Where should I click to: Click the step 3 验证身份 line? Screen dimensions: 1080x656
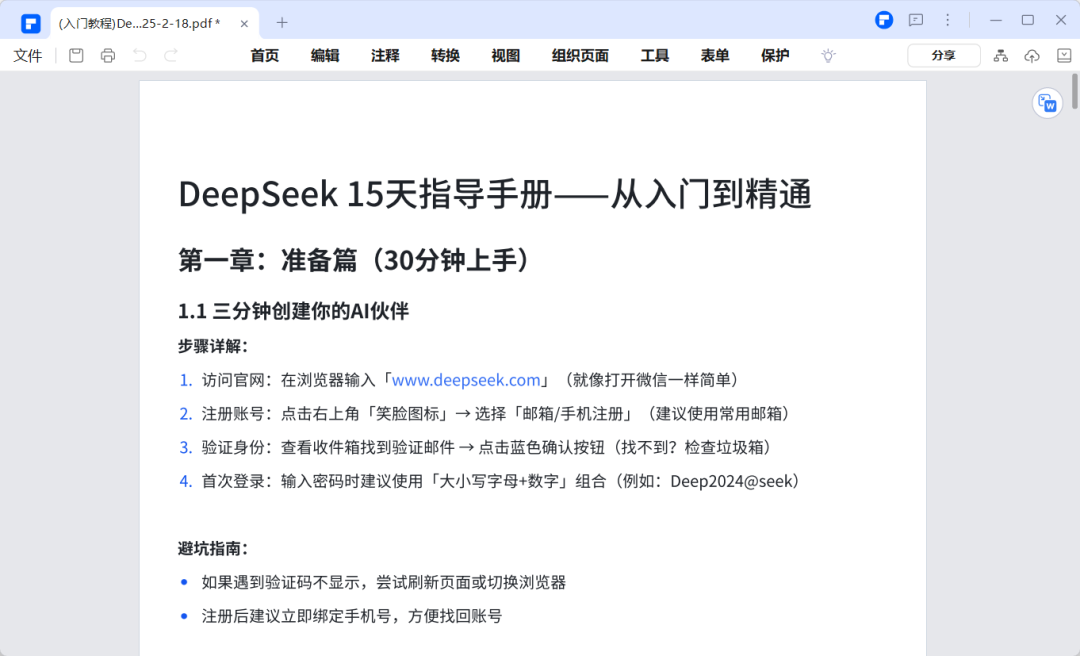point(477,448)
